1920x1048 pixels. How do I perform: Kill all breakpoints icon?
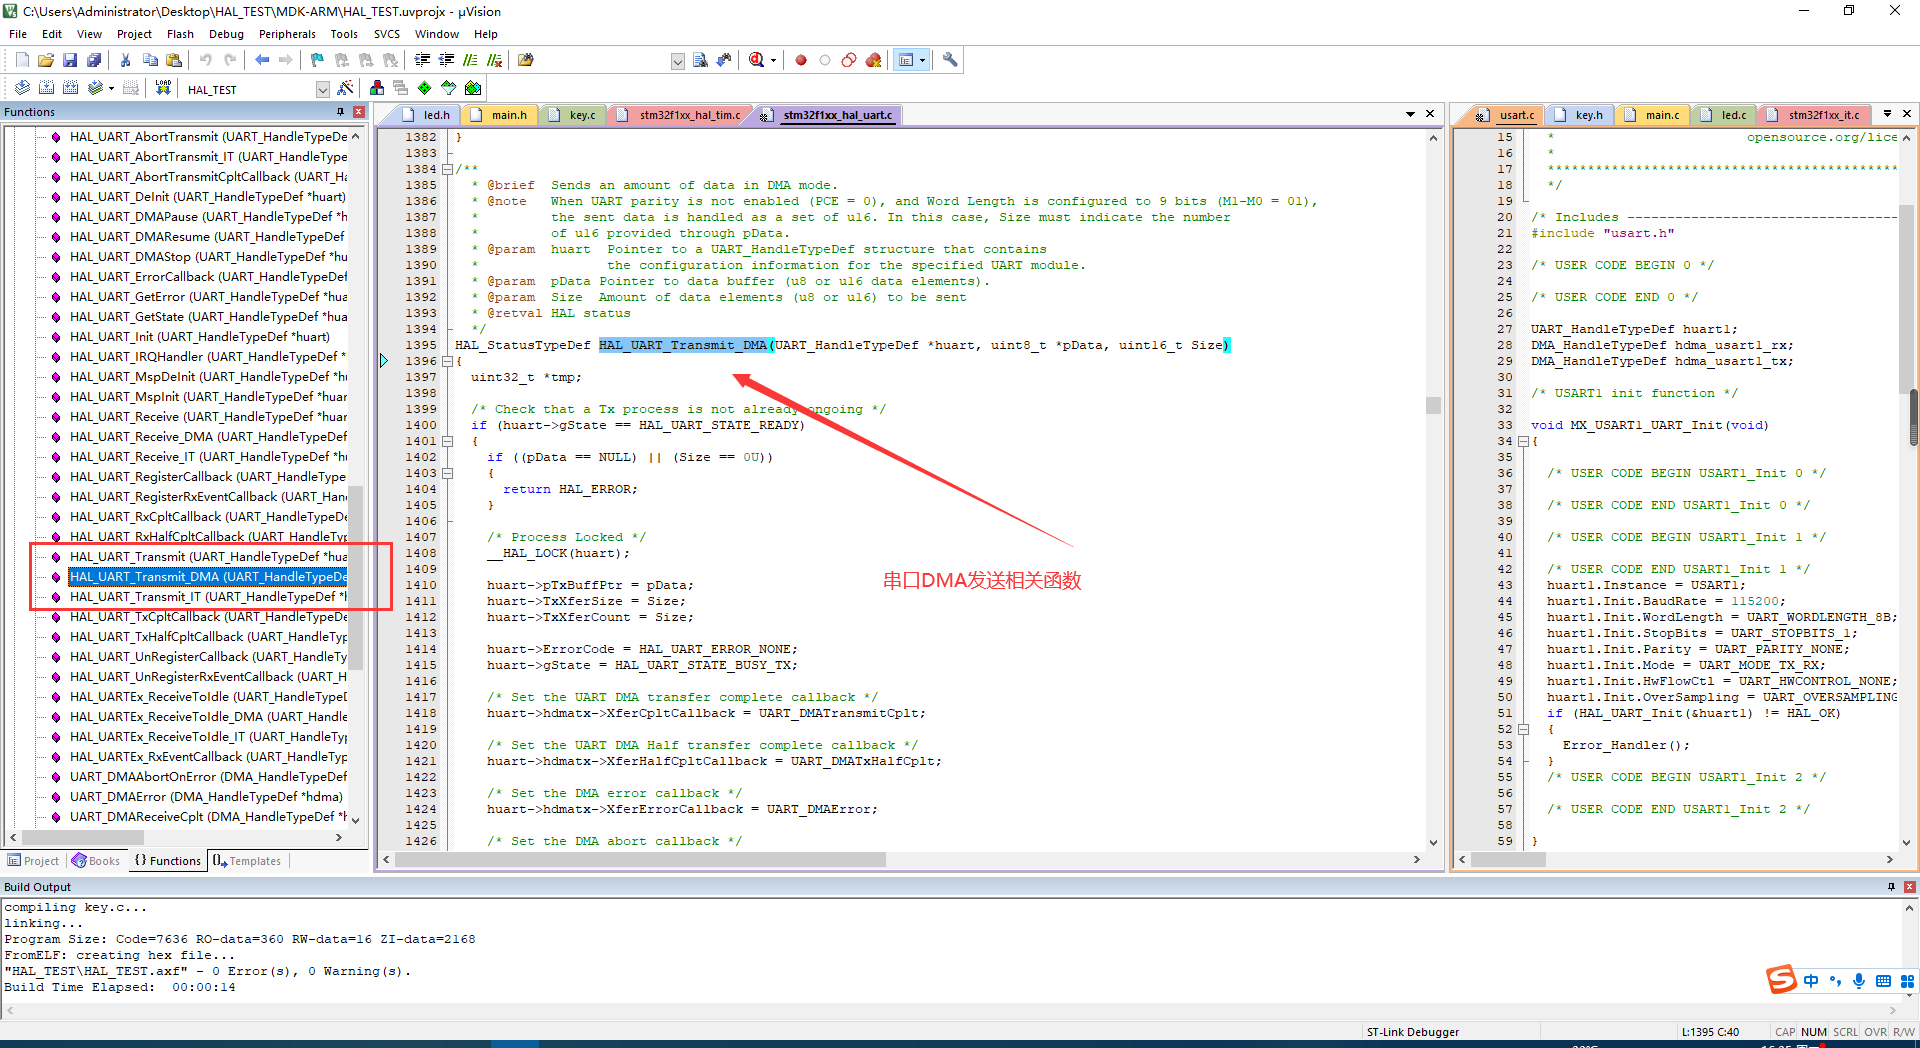873,60
